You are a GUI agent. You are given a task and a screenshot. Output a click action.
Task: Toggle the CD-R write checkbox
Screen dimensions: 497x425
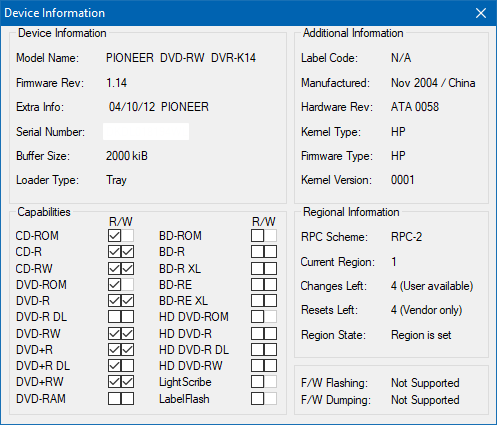tap(127, 252)
